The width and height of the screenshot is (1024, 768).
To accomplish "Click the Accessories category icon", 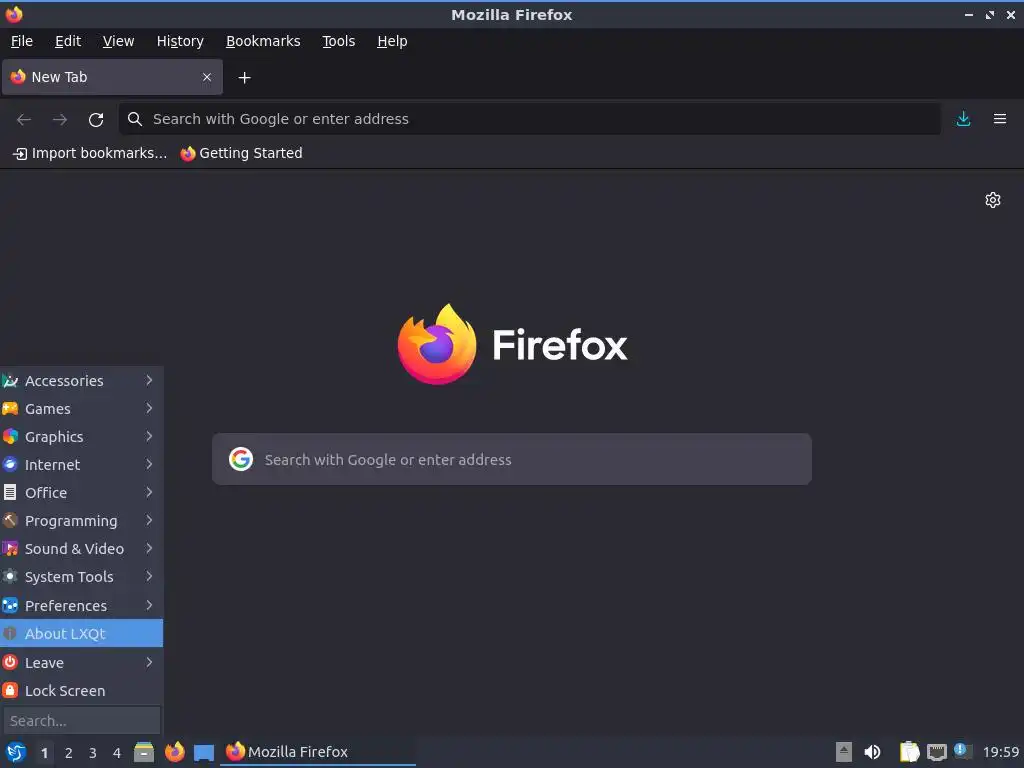I will click(10, 381).
